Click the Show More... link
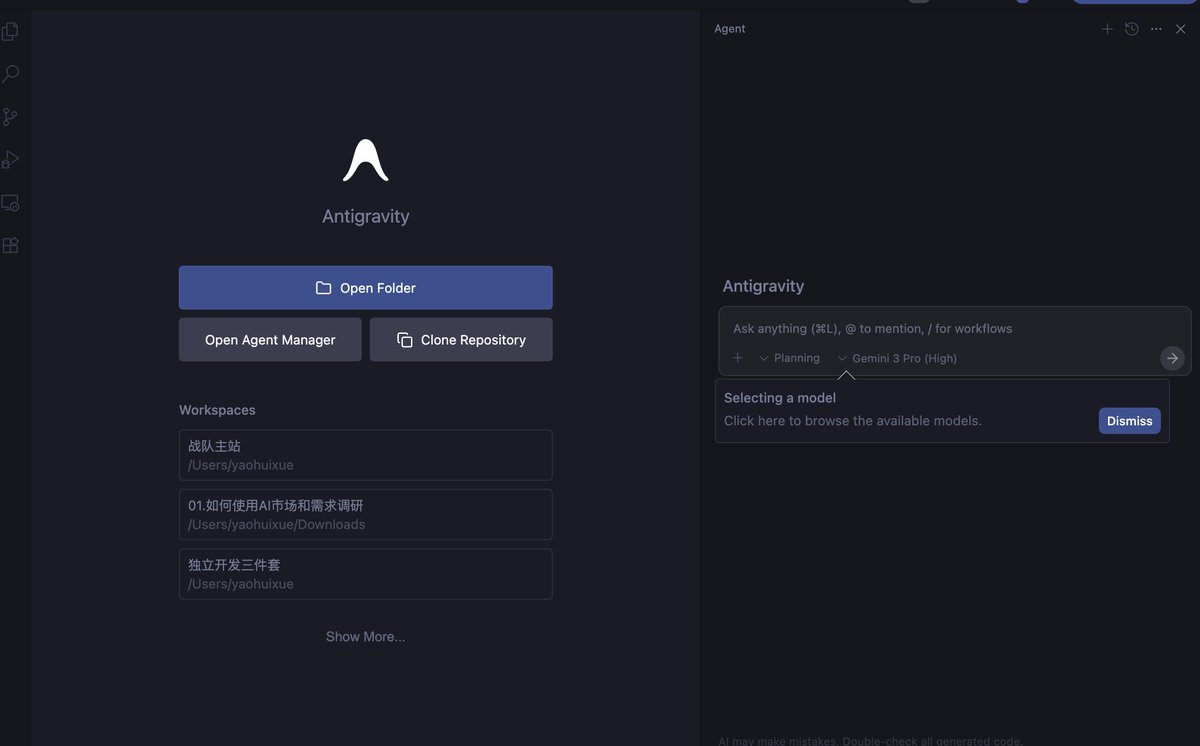The image size is (1200, 746). pos(365,637)
